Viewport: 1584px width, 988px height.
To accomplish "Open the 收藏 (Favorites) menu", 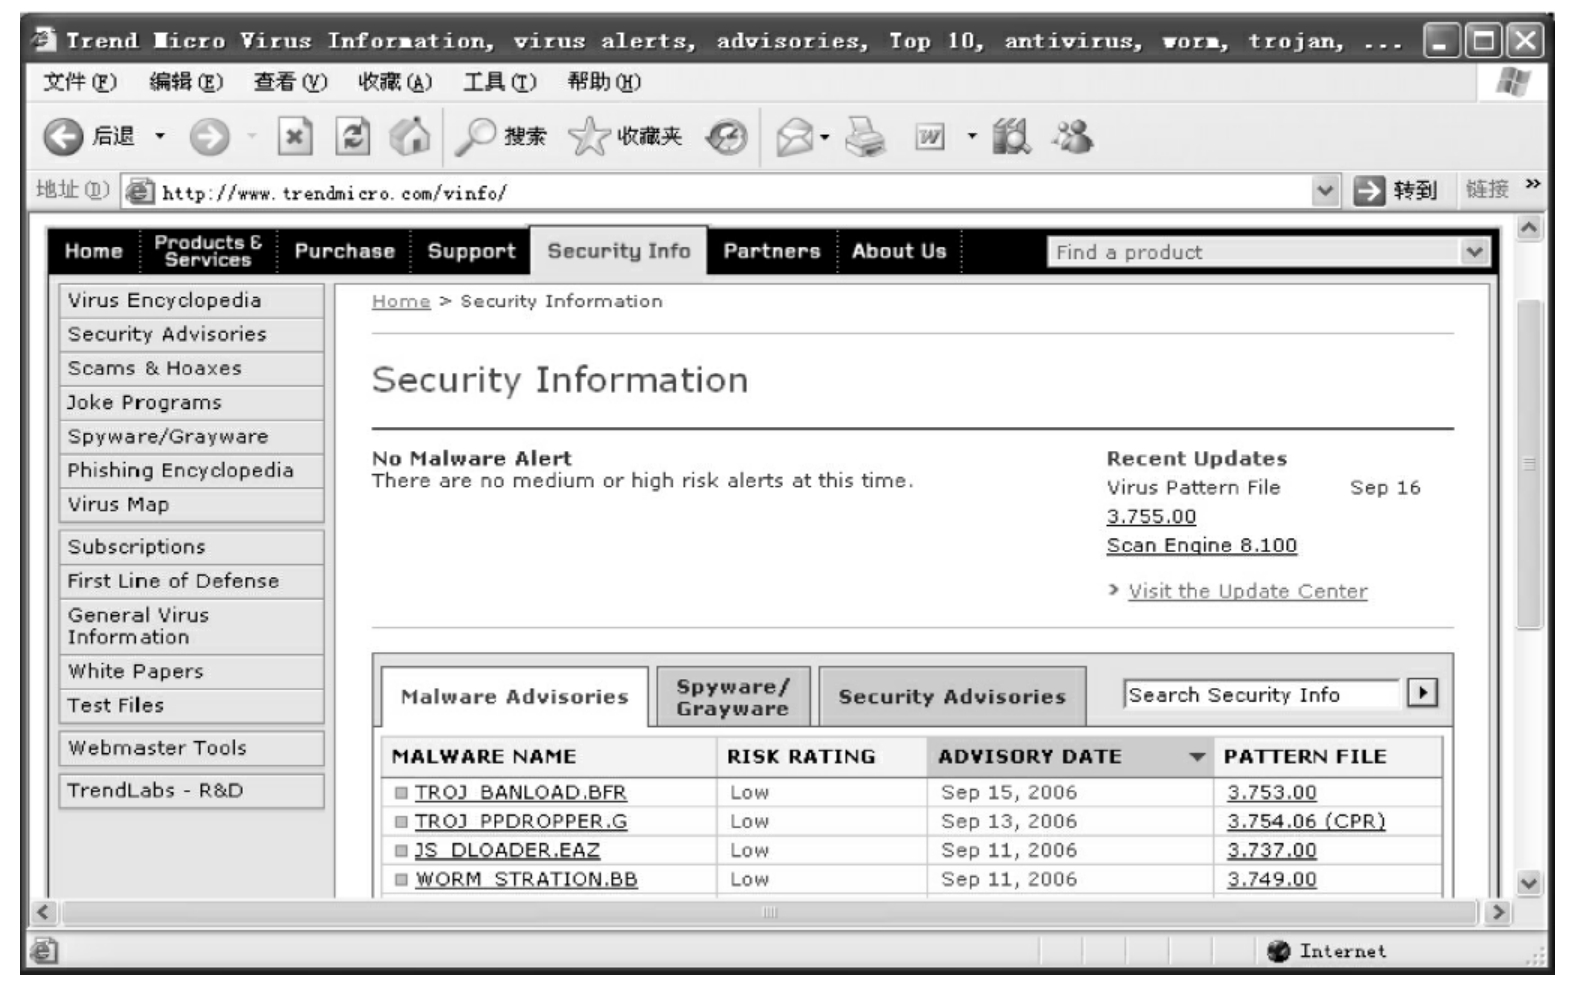I will pyautogui.click(x=395, y=82).
